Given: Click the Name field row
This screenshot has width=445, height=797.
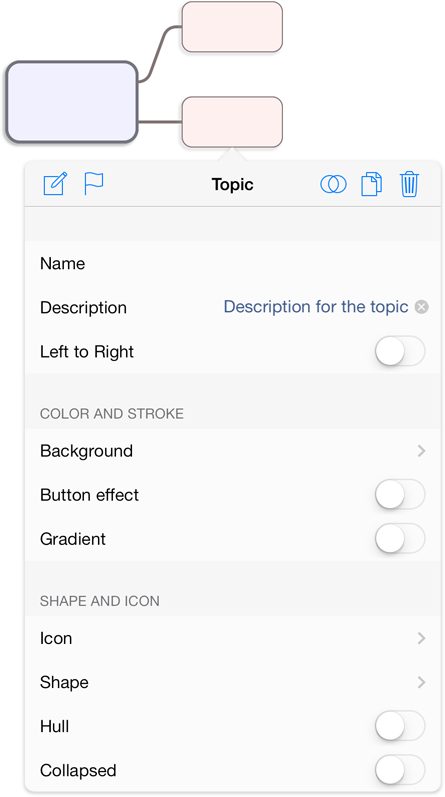Looking at the screenshot, I should 233,263.
